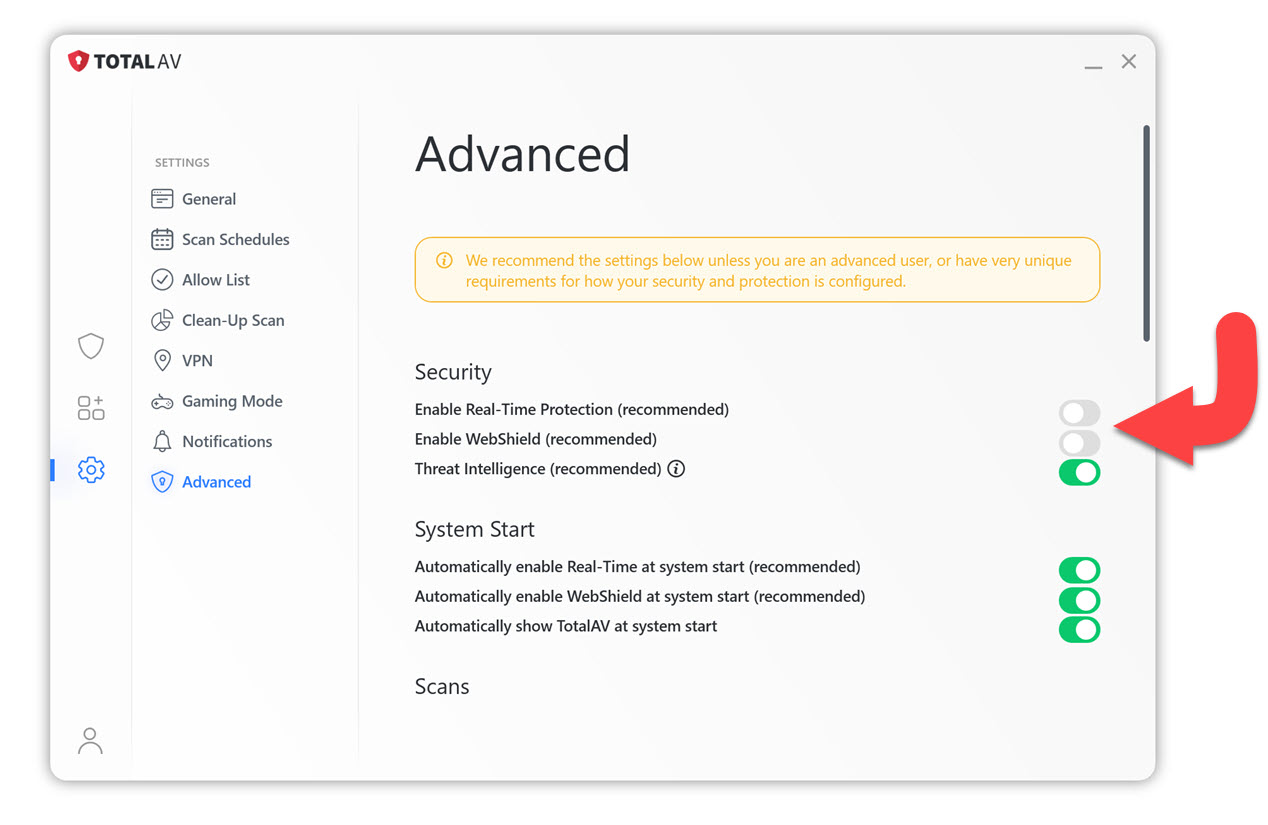1268x825 pixels.
Task: Click the TotalAV logo shield icon
Action: pos(79,62)
